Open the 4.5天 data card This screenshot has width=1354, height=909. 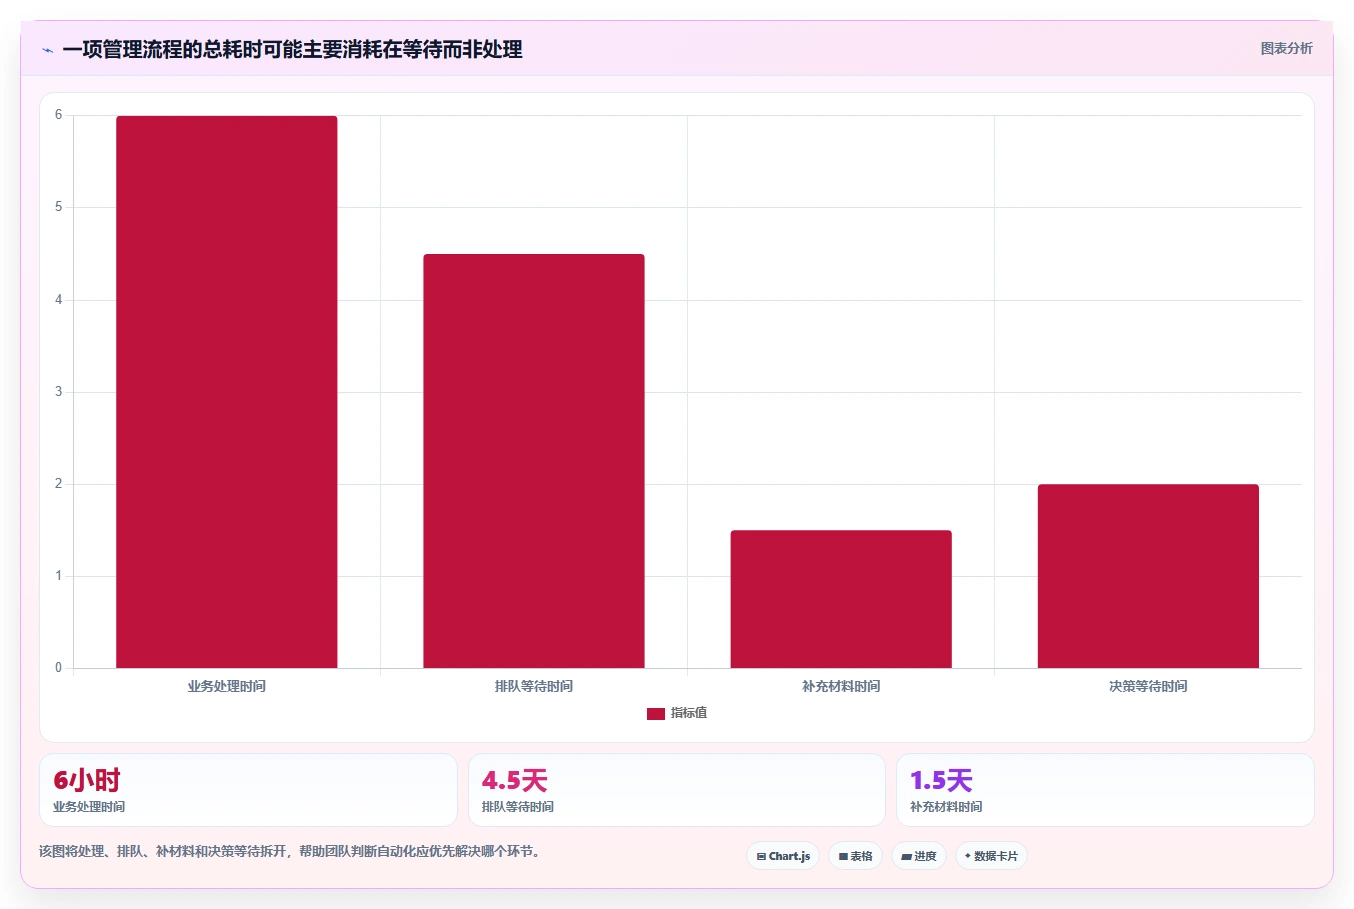pos(677,790)
